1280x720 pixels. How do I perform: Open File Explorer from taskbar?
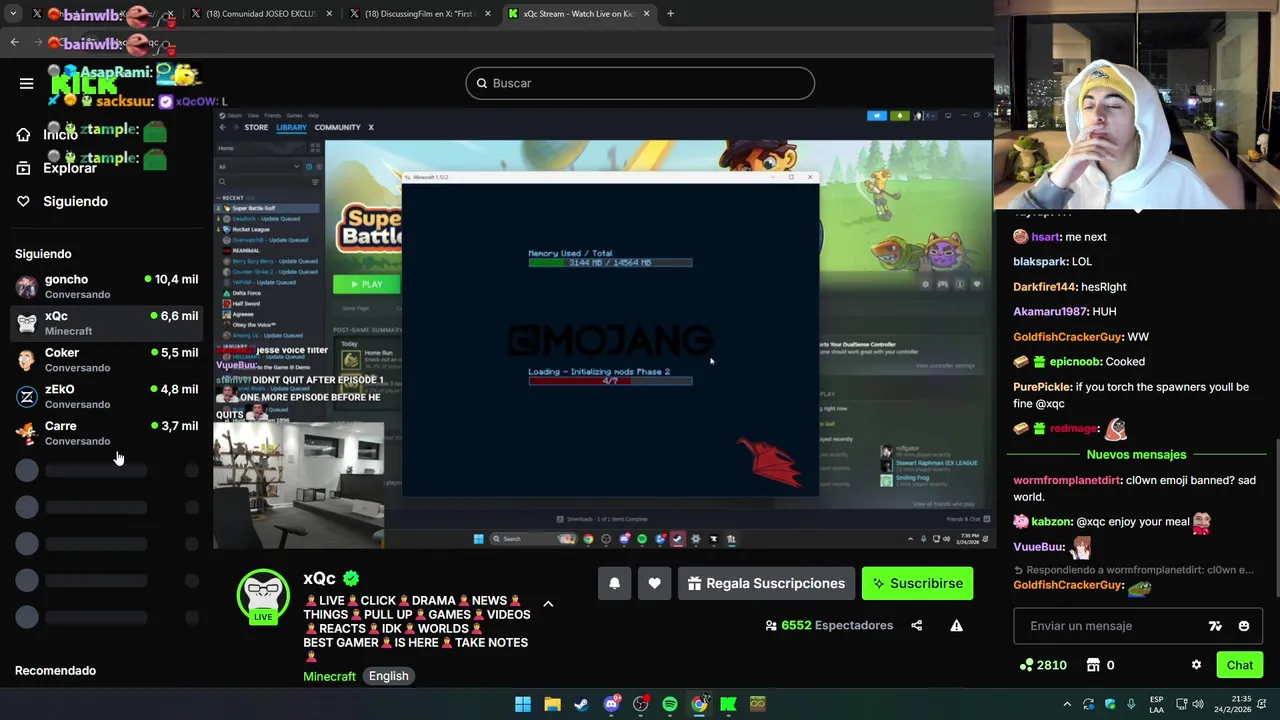(x=552, y=704)
